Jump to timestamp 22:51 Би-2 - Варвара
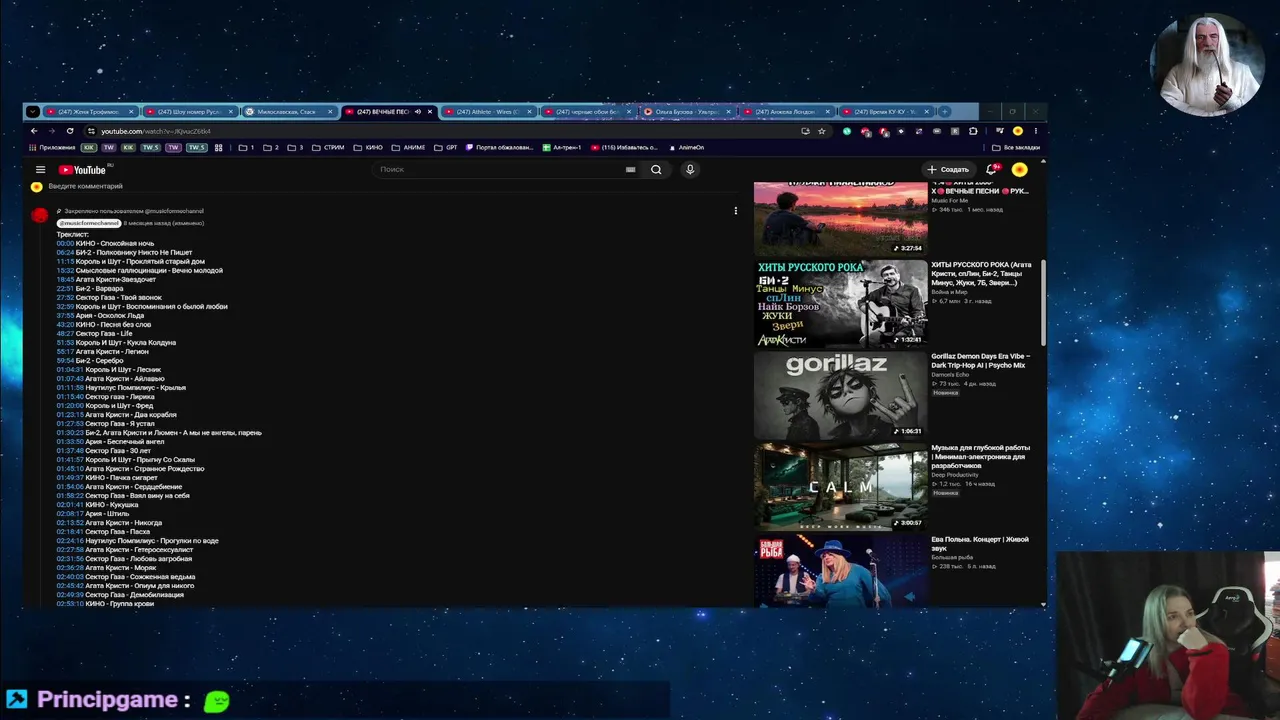 point(65,289)
